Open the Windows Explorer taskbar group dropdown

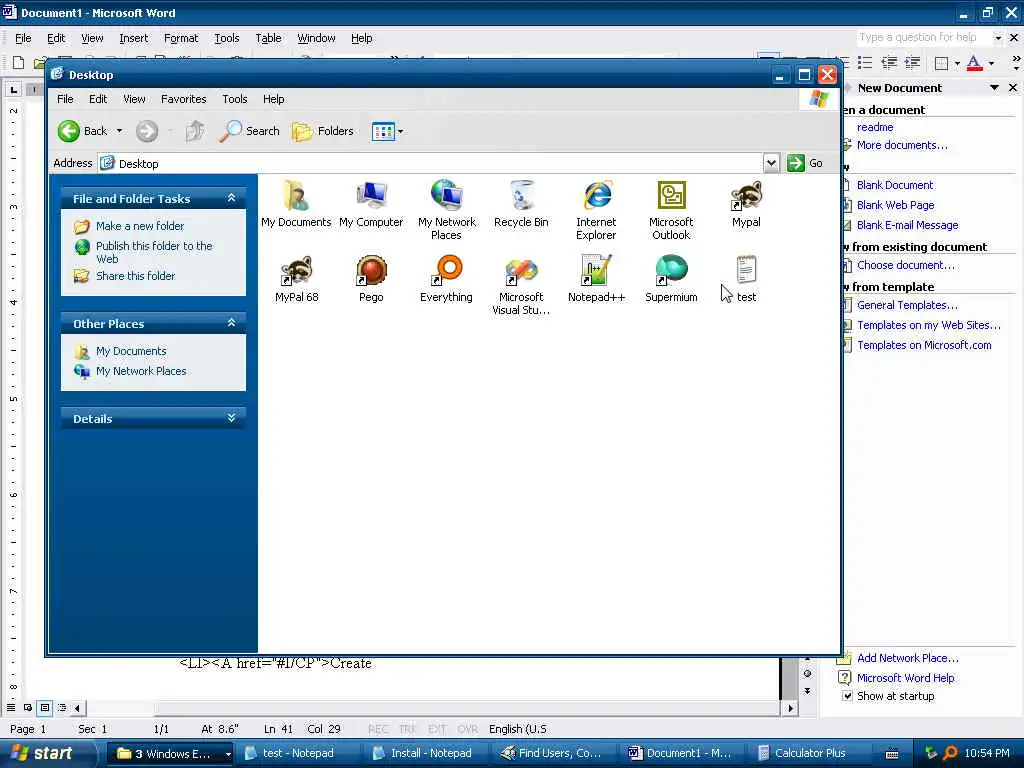coord(228,754)
